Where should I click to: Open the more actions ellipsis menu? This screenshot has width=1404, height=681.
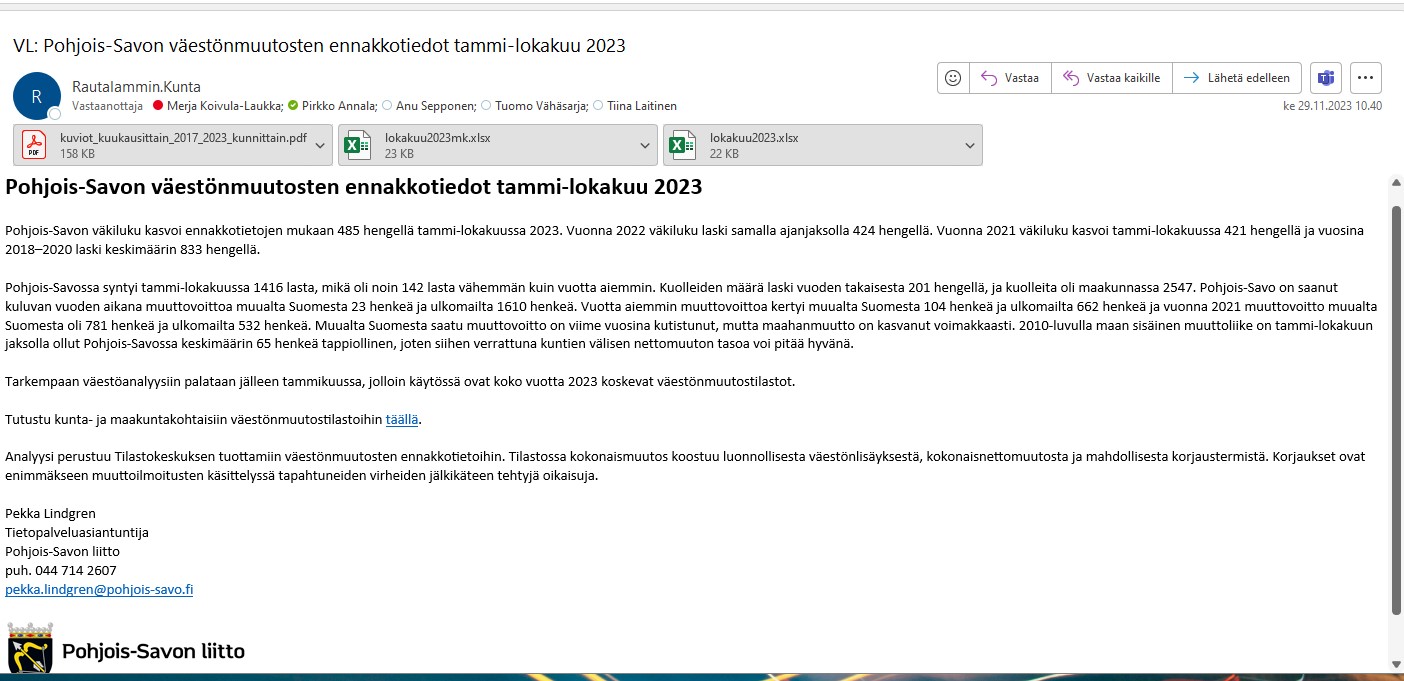[1365, 78]
